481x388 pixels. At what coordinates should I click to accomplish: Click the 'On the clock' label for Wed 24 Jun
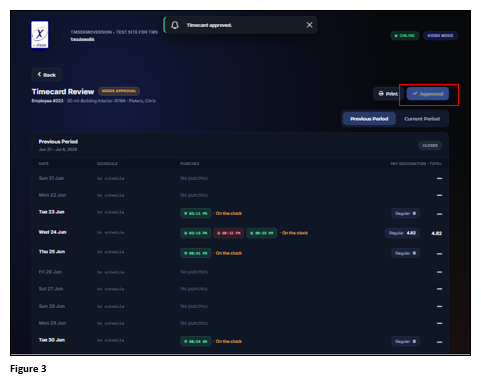coord(295,233)
